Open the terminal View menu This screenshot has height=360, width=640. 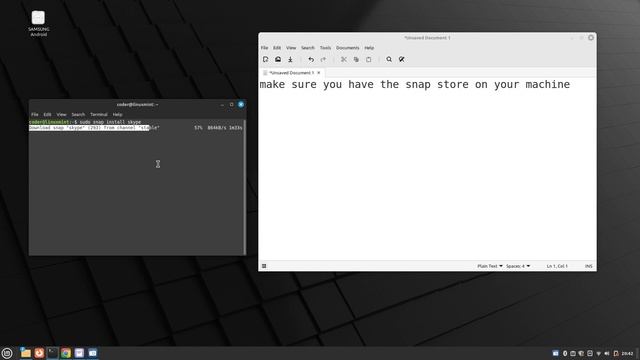click(61, 115)
